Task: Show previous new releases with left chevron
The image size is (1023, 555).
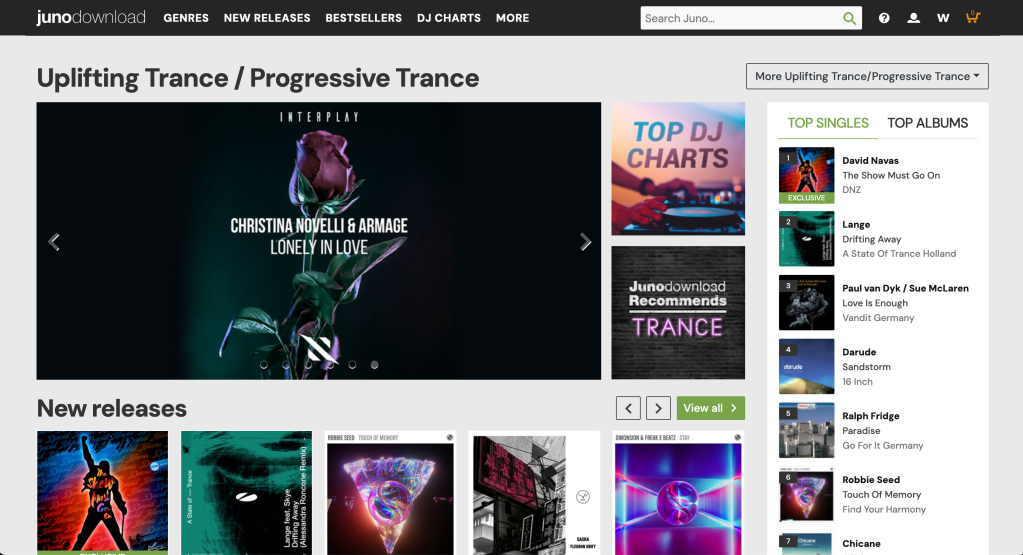Action: click(628, 408)
